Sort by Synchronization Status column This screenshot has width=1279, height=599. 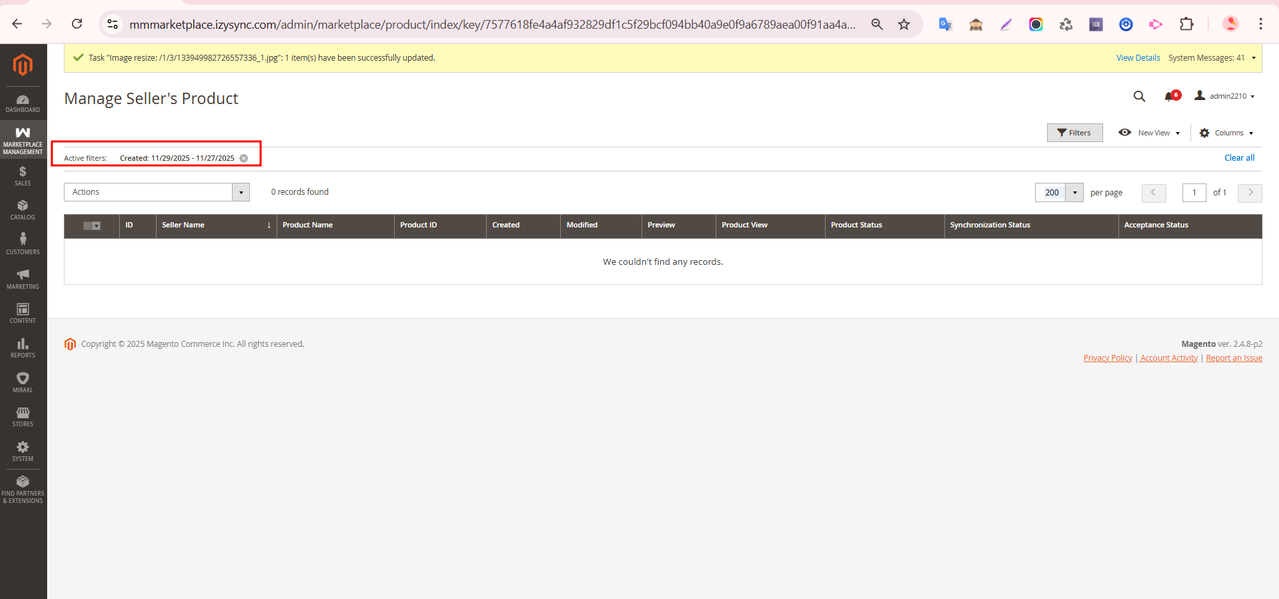point(1031,226)
